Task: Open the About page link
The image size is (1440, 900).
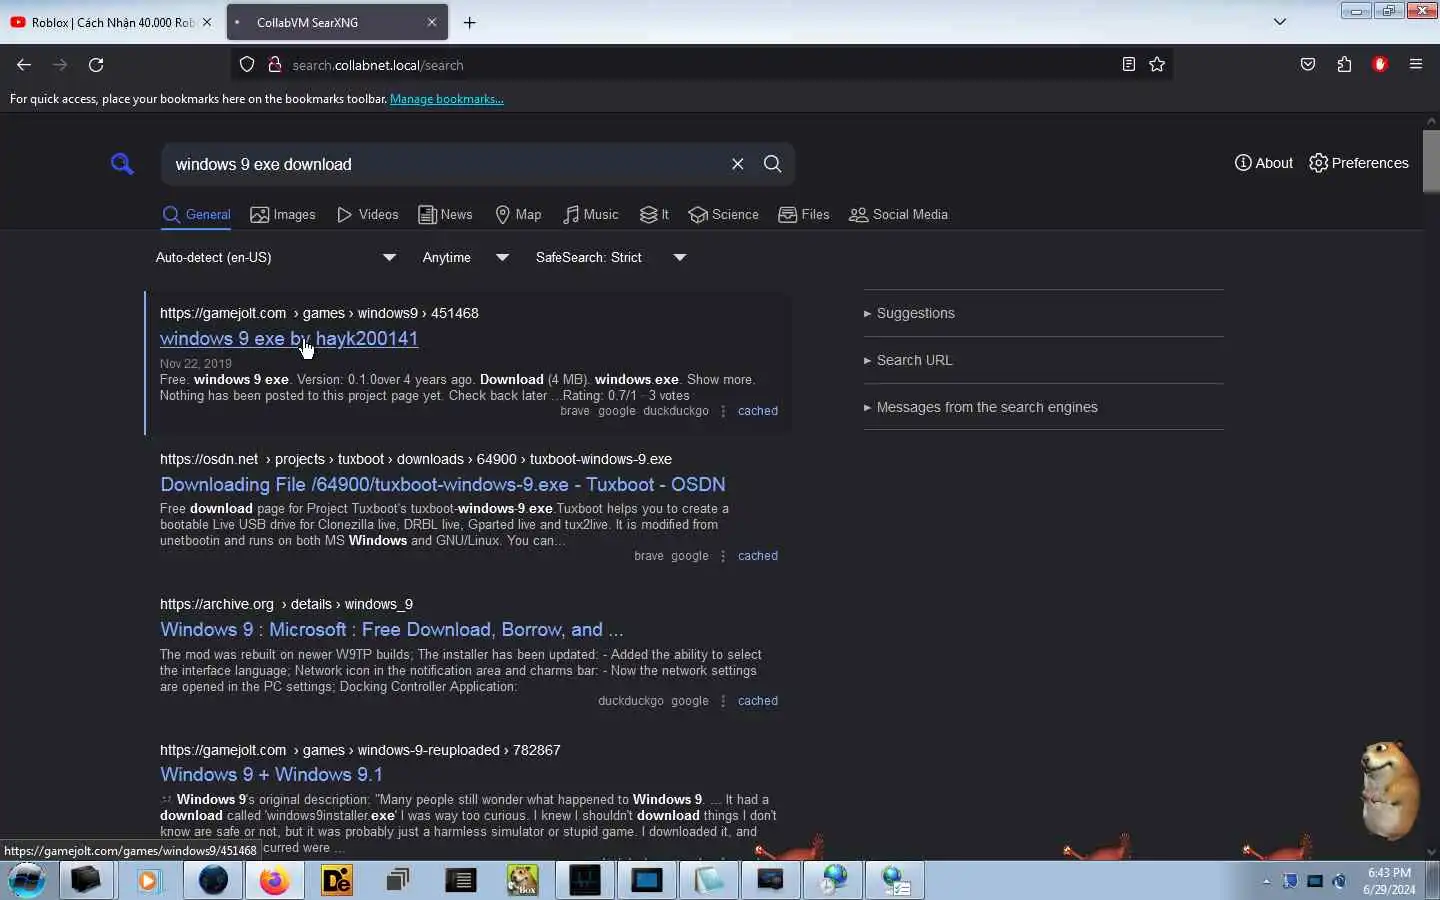Action: pyautogui.click(x=1264, y=163)
